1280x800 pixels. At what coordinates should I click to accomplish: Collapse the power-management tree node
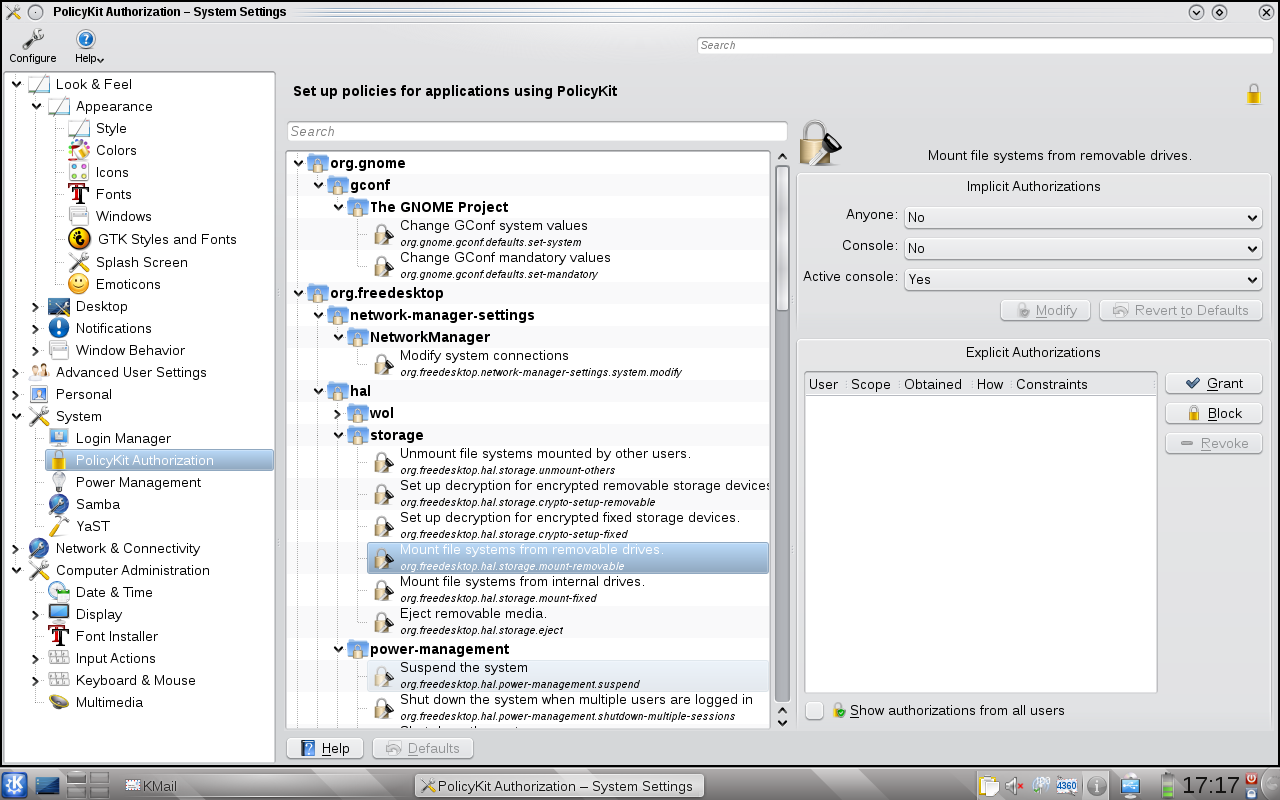click(x=339, y=649)
